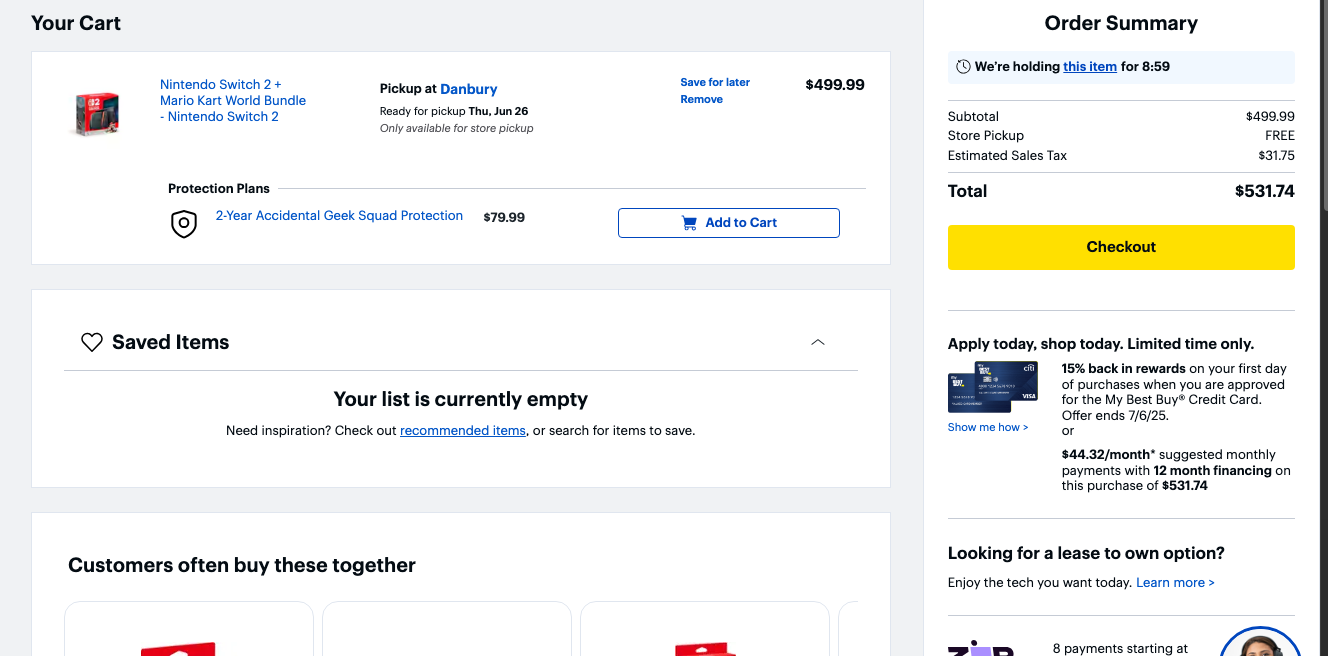Add Geek Squad Protection to cart
The image size is (1328, 656).
pyautogui.click(x=729, y=223)
